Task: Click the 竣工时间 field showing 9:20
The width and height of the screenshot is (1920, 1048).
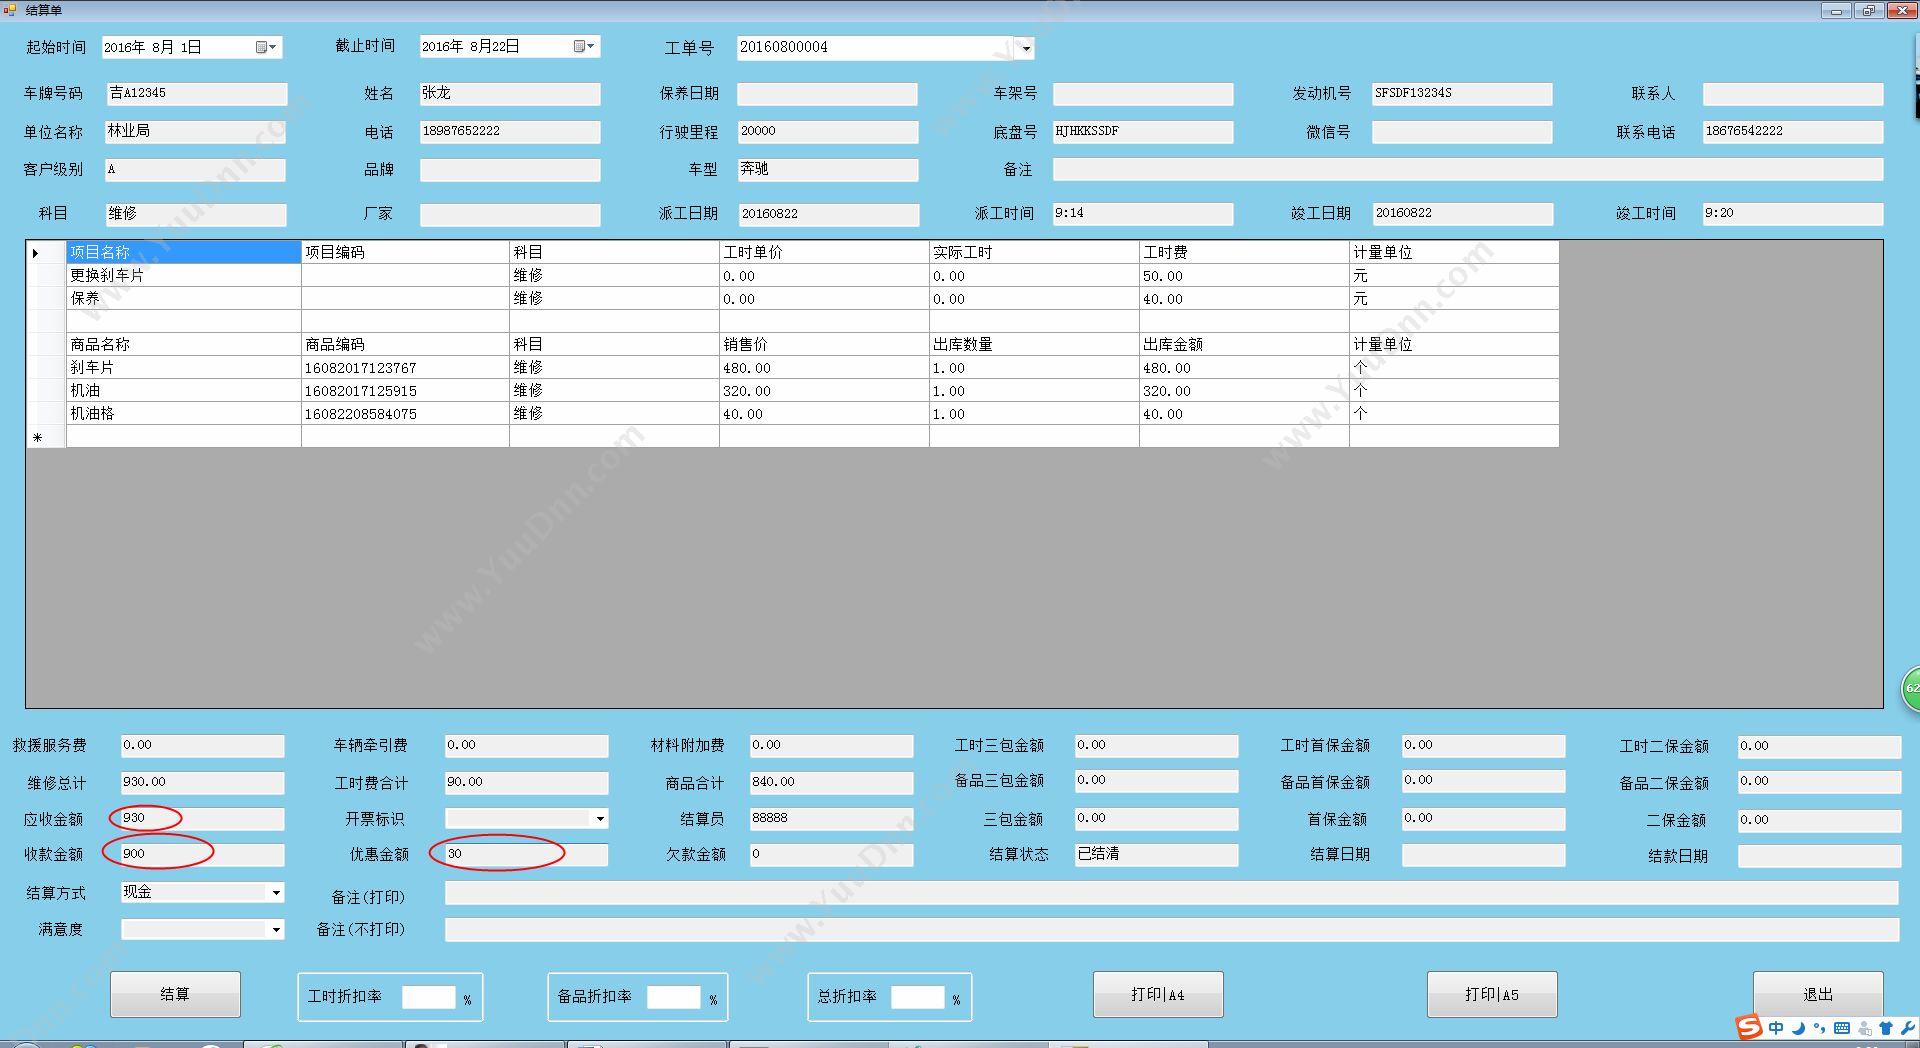Action: [1793, 214]
